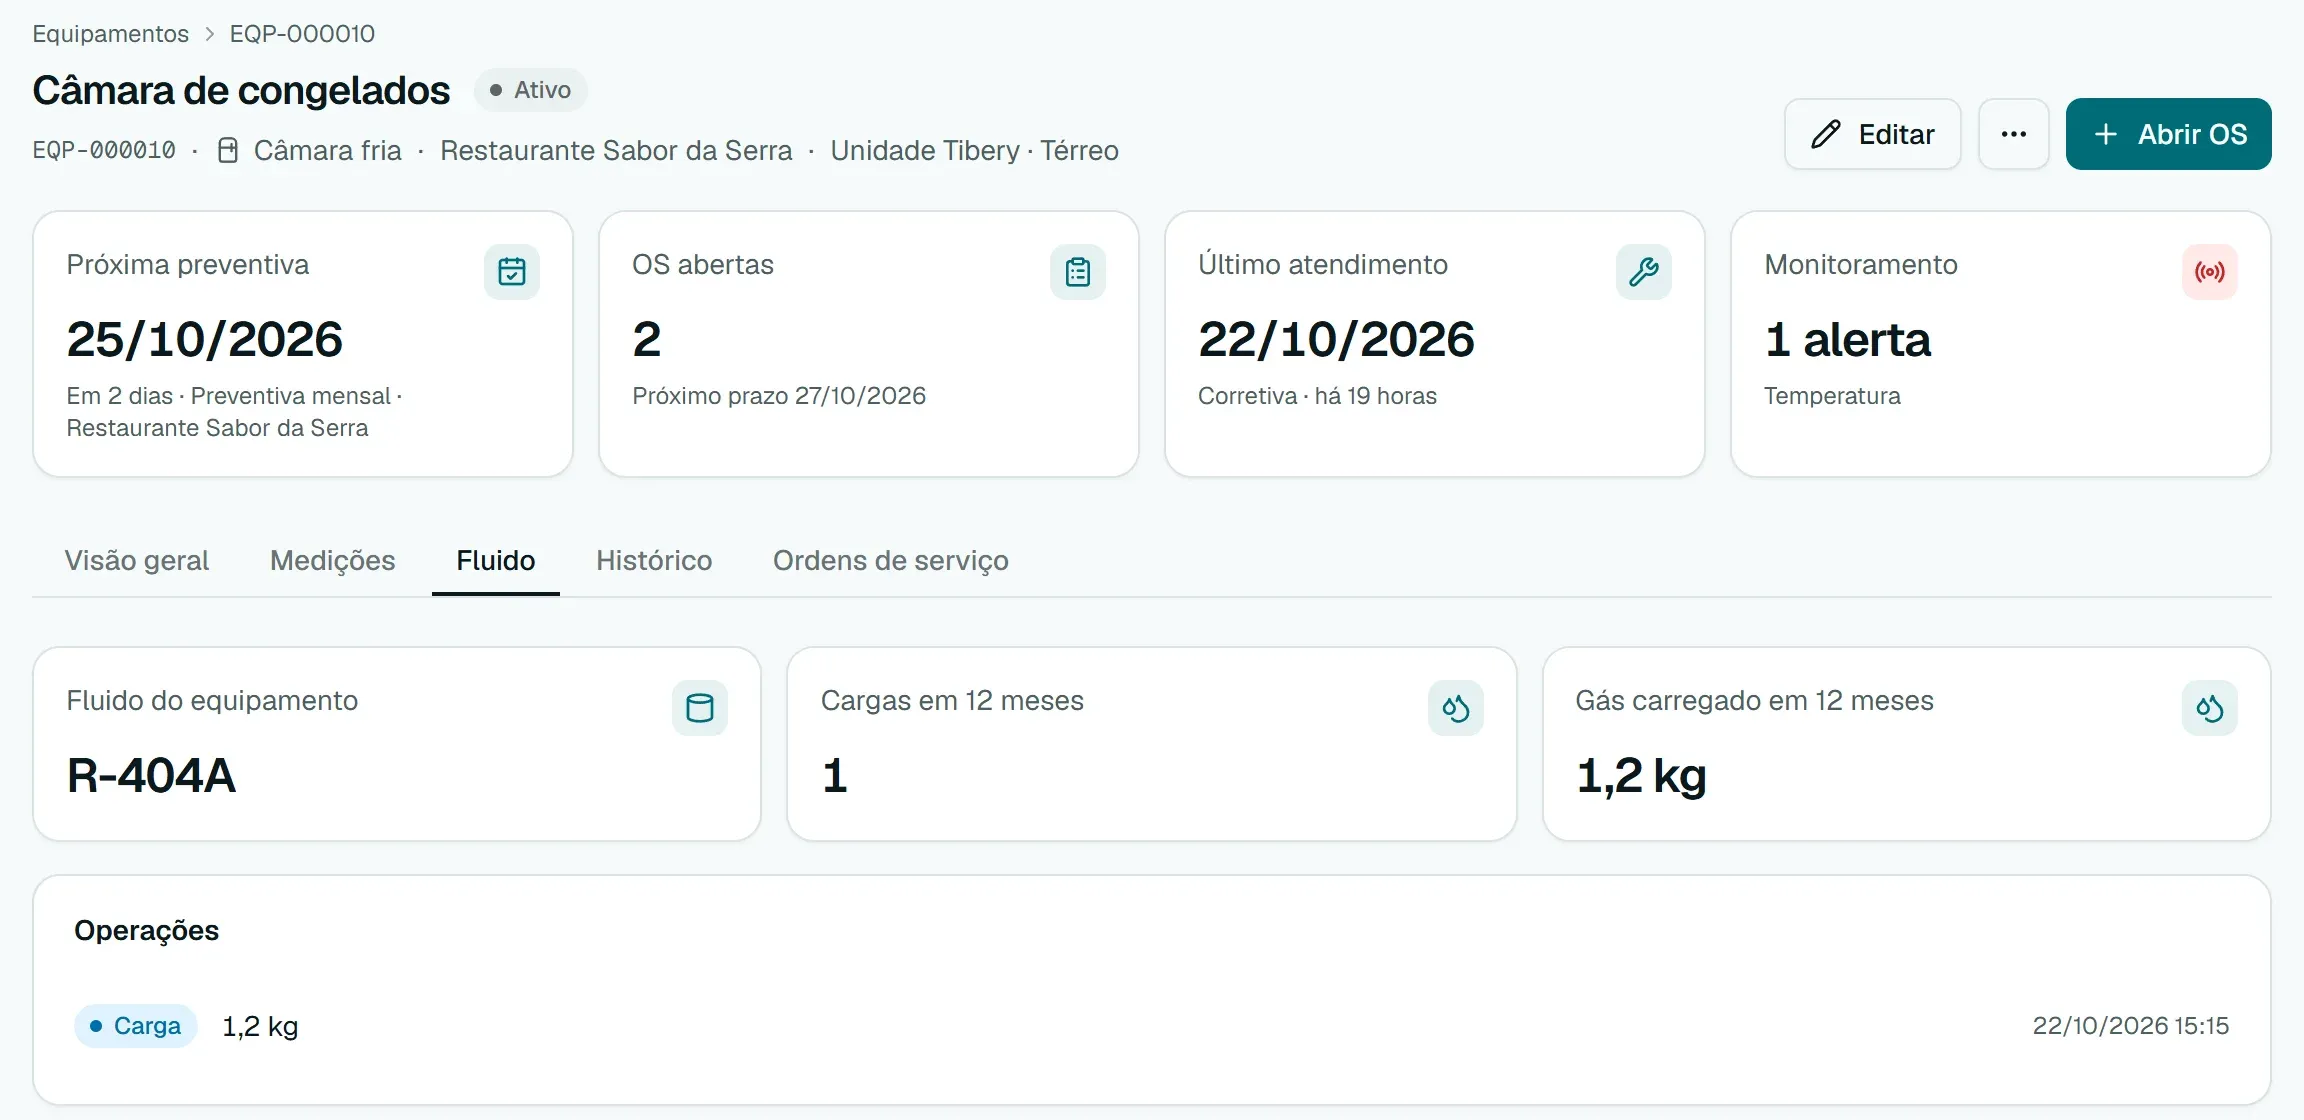Click the red monitoring signal icon

click(2210, 272)
